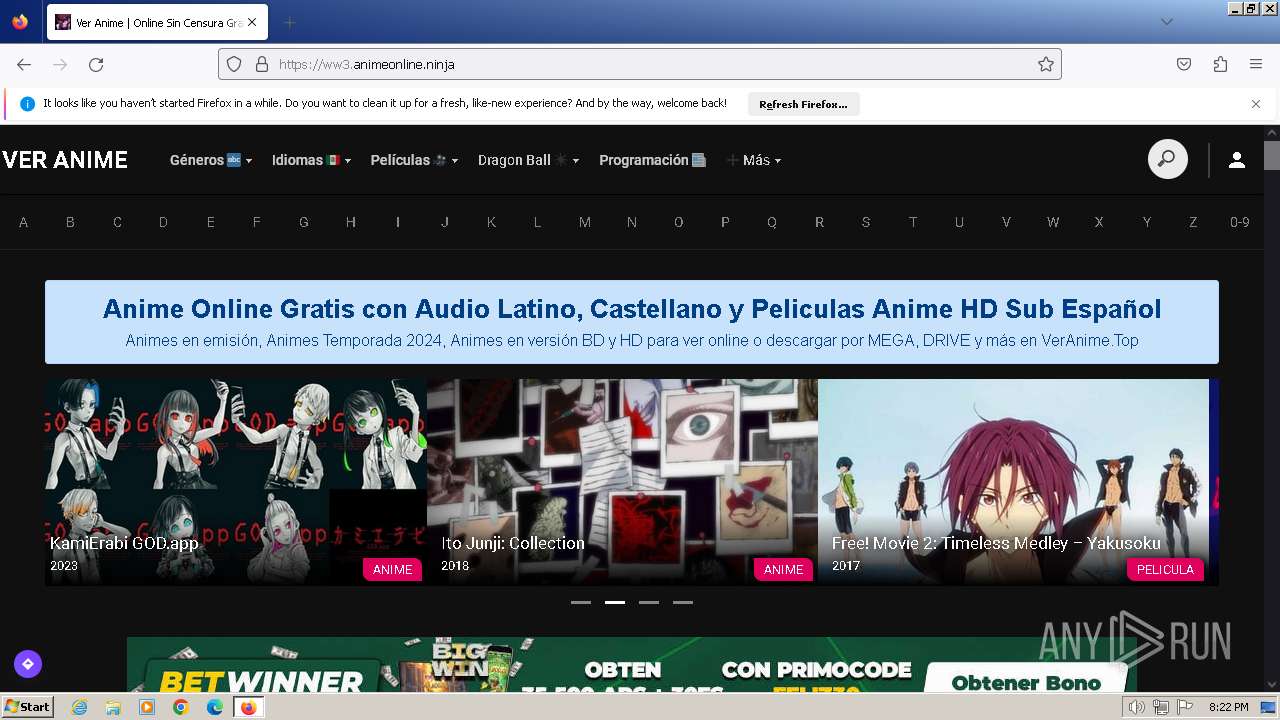
Task: Filter anime by letter K
Action: pos(491,222)
